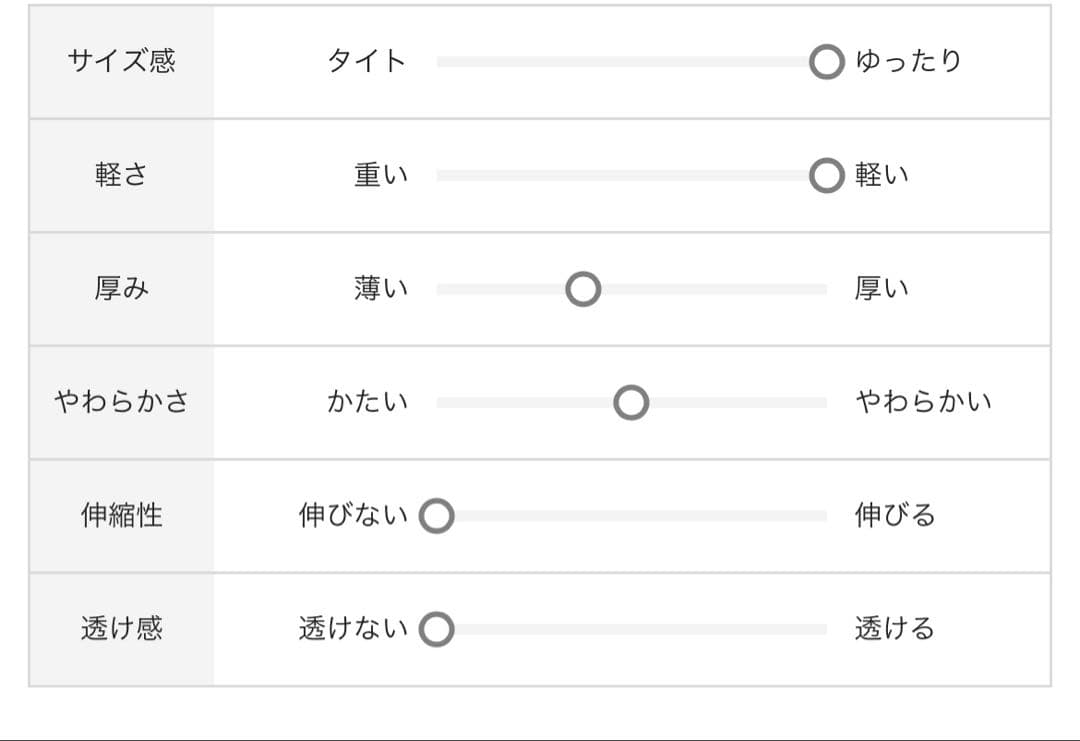Click the 伸縮性 row header
1080x741 pixels.
pos(121,516)
